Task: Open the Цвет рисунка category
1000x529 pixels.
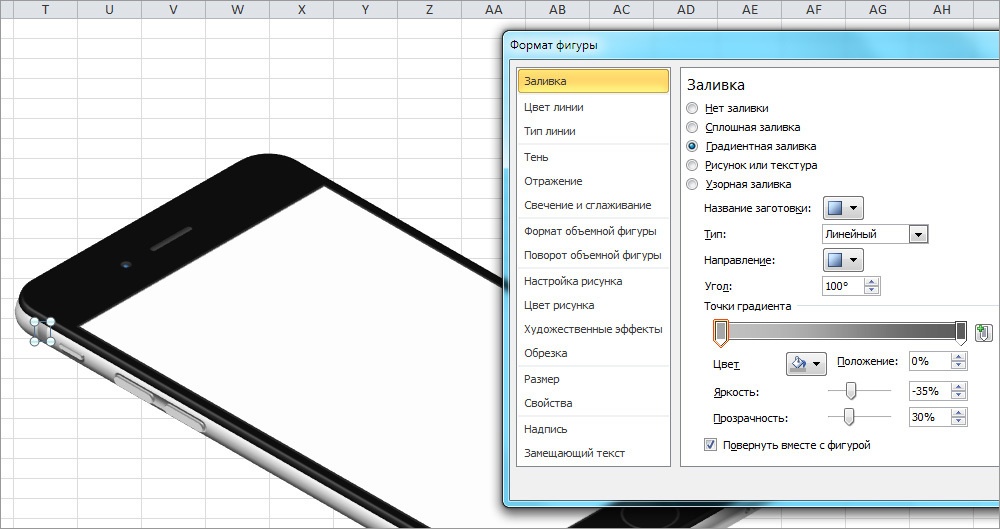Action: point(559,305)
